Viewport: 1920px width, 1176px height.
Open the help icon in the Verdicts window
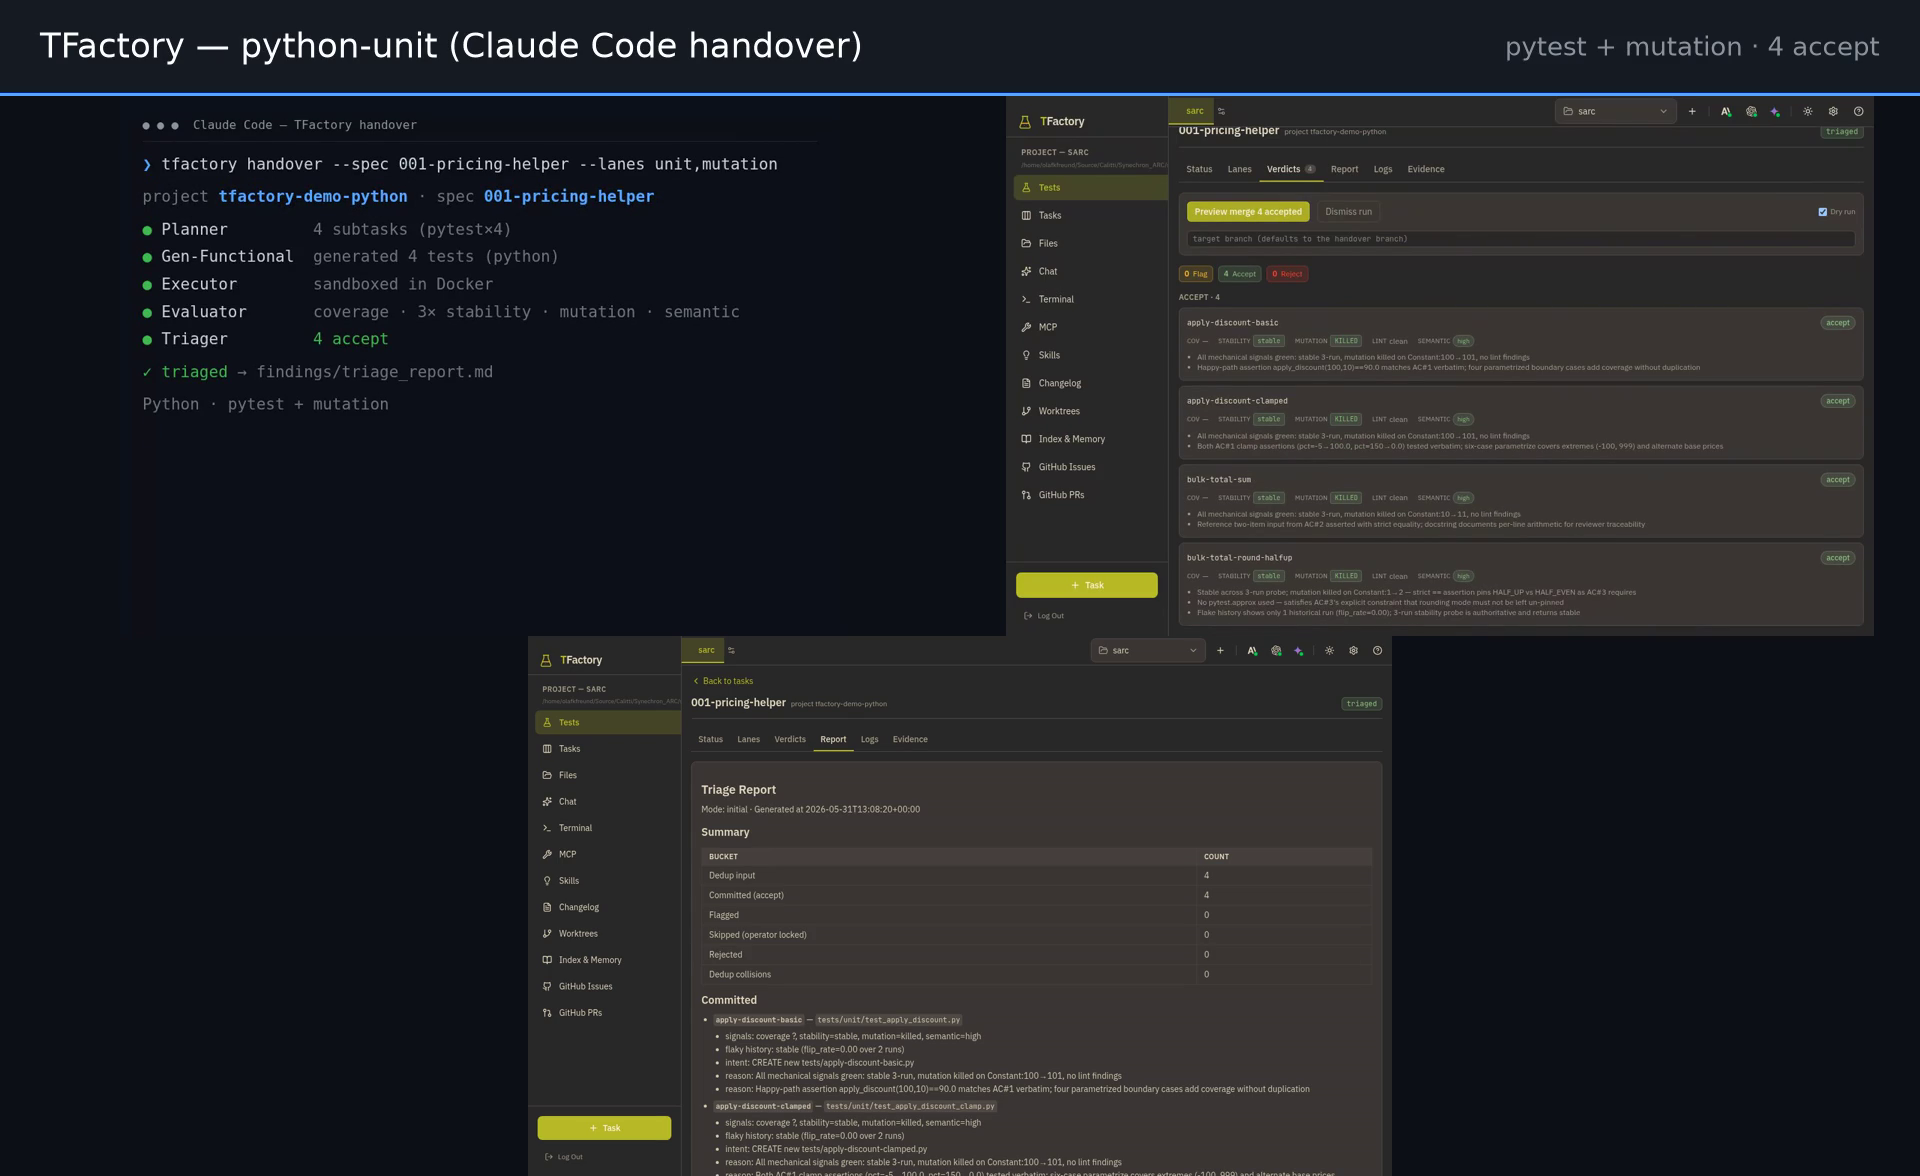[x=1858, y=112]
